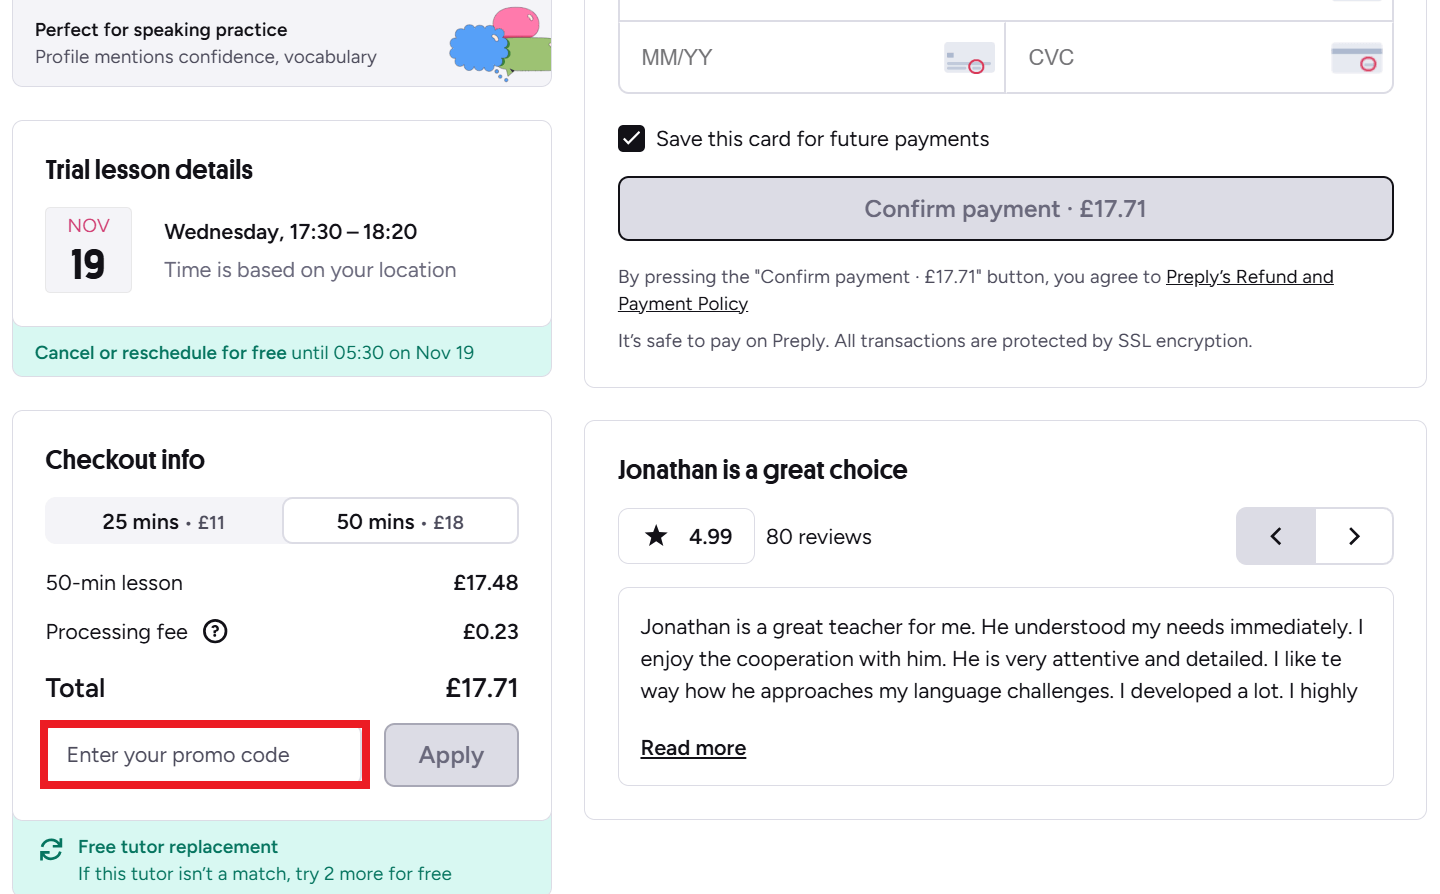The width and height of the screenshot is (1440, 894).
Task: Click the CVC card hint icon
Action: tap(1356, 59)
